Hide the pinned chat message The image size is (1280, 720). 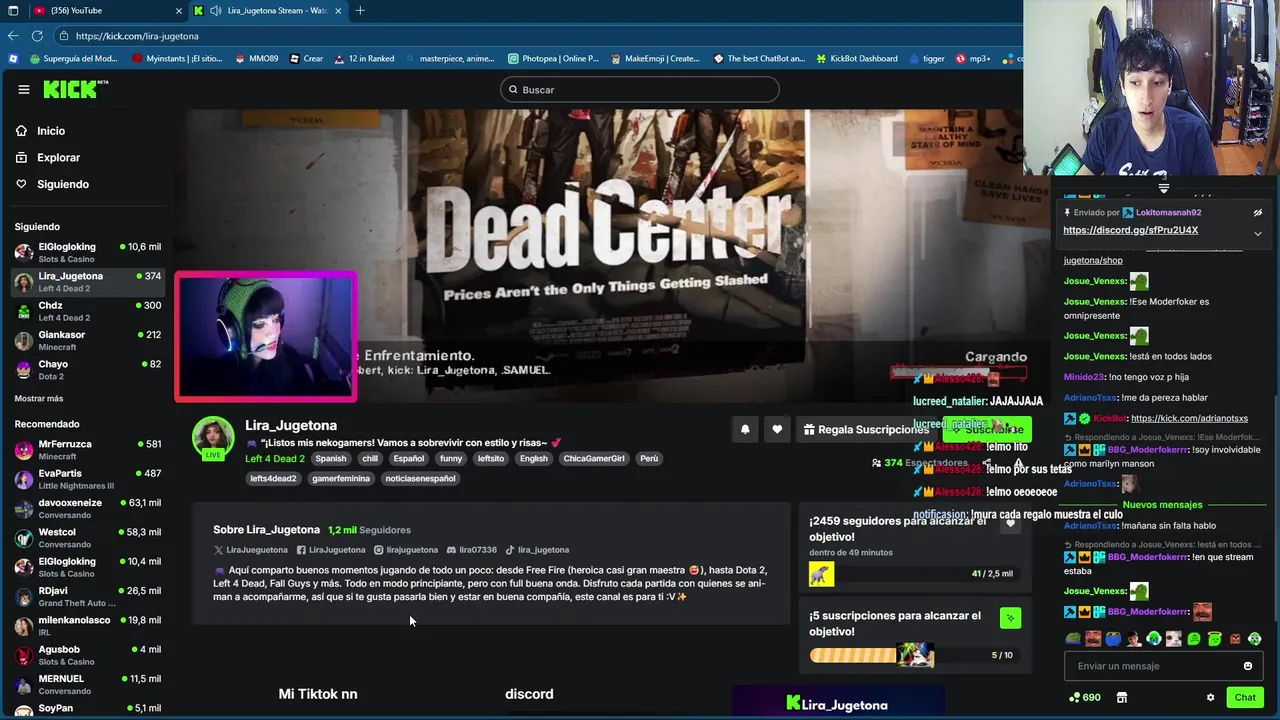(x=1258, y=212)
